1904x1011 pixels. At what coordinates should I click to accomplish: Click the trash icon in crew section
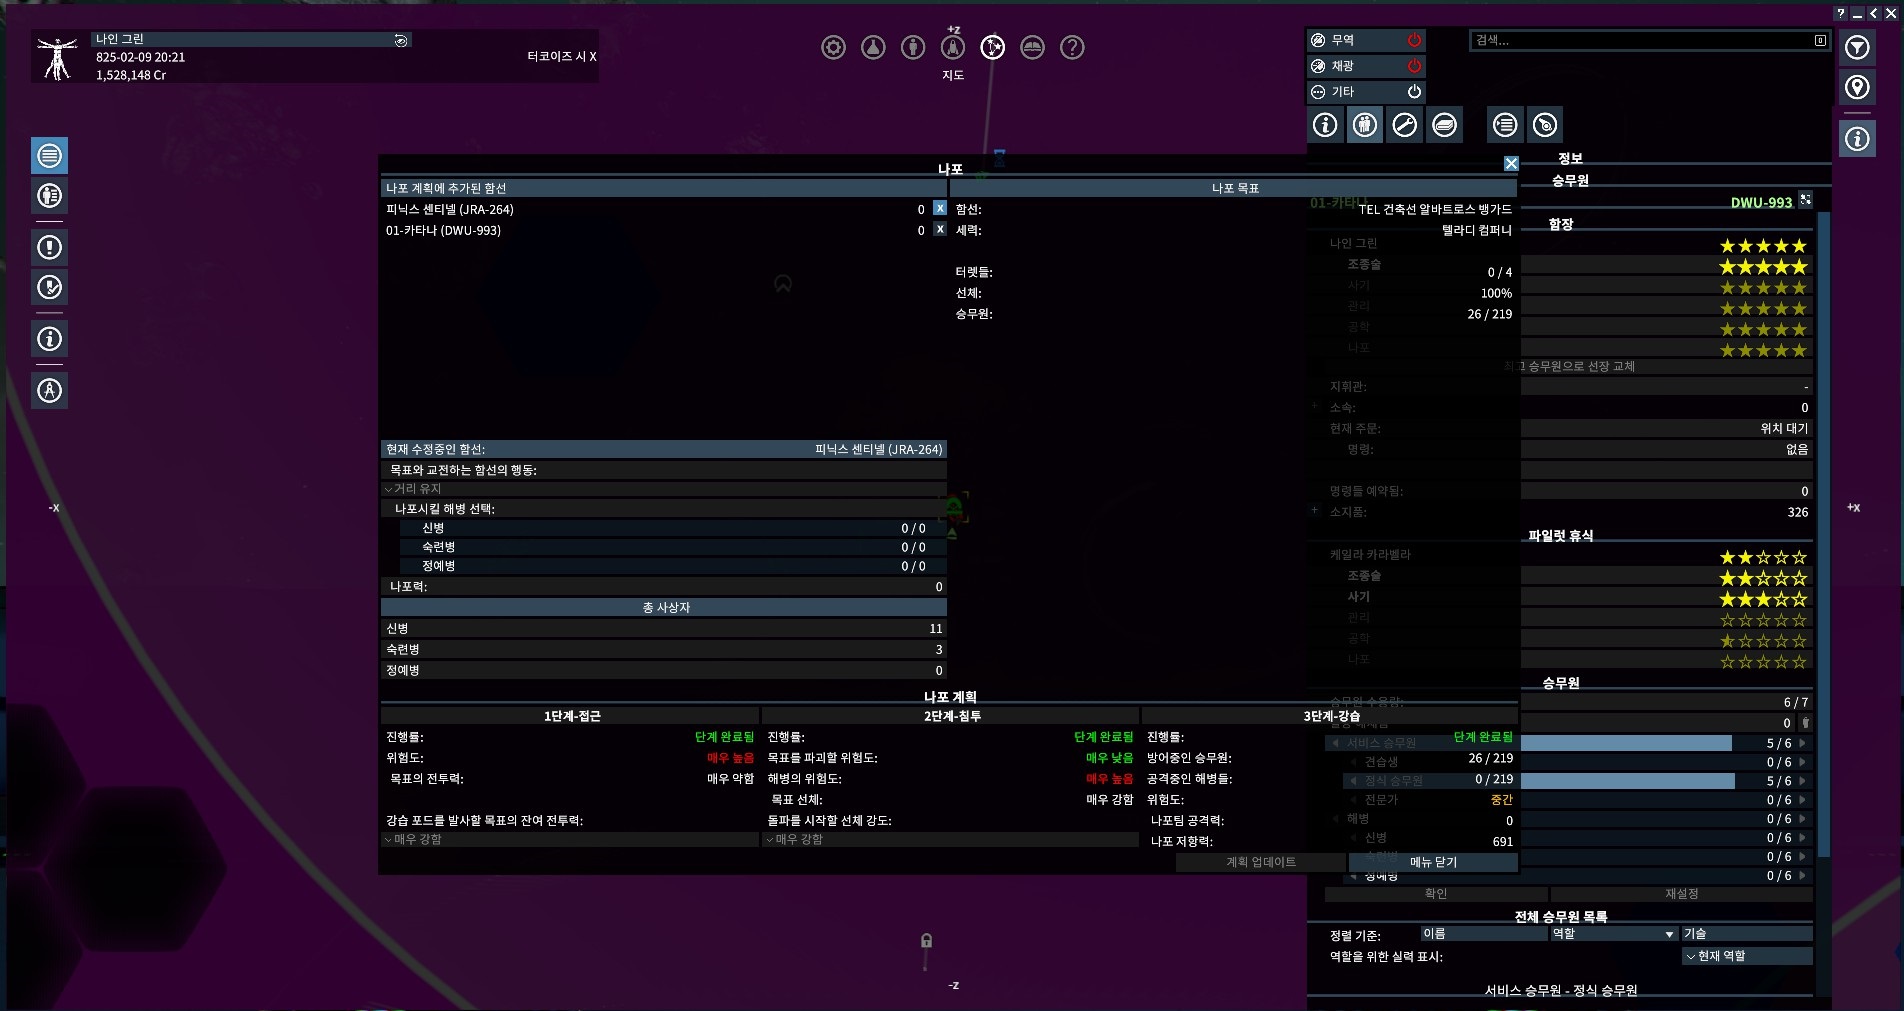1805,723
